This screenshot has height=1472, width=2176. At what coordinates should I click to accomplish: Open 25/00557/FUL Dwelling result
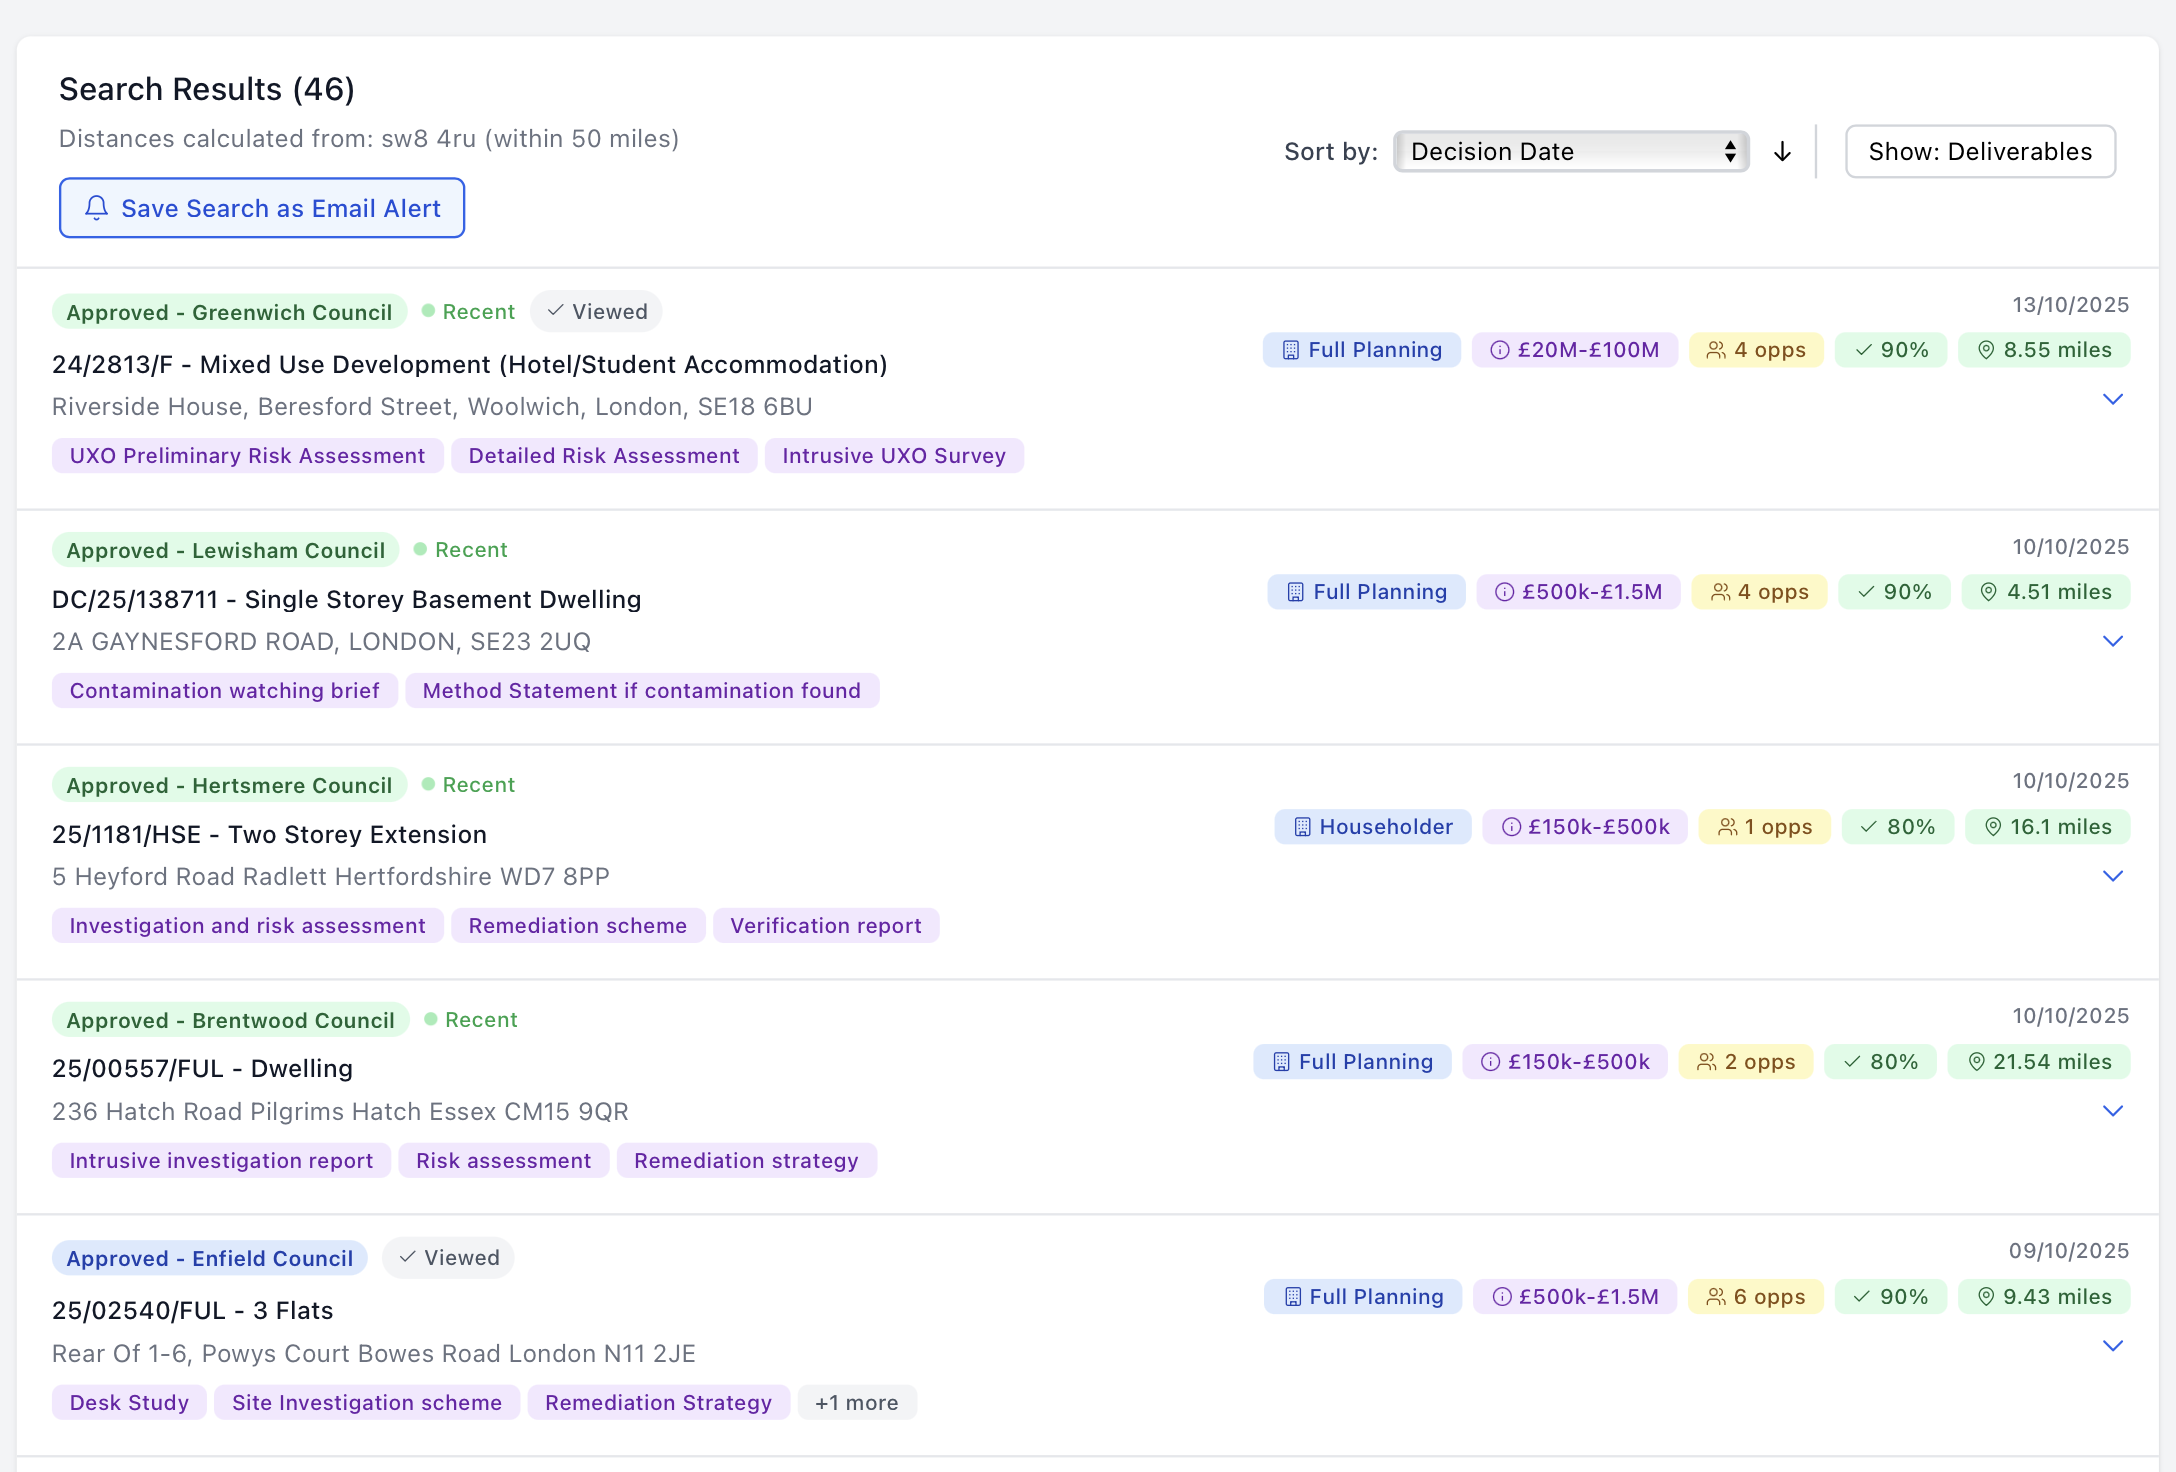click(203, 1069)
